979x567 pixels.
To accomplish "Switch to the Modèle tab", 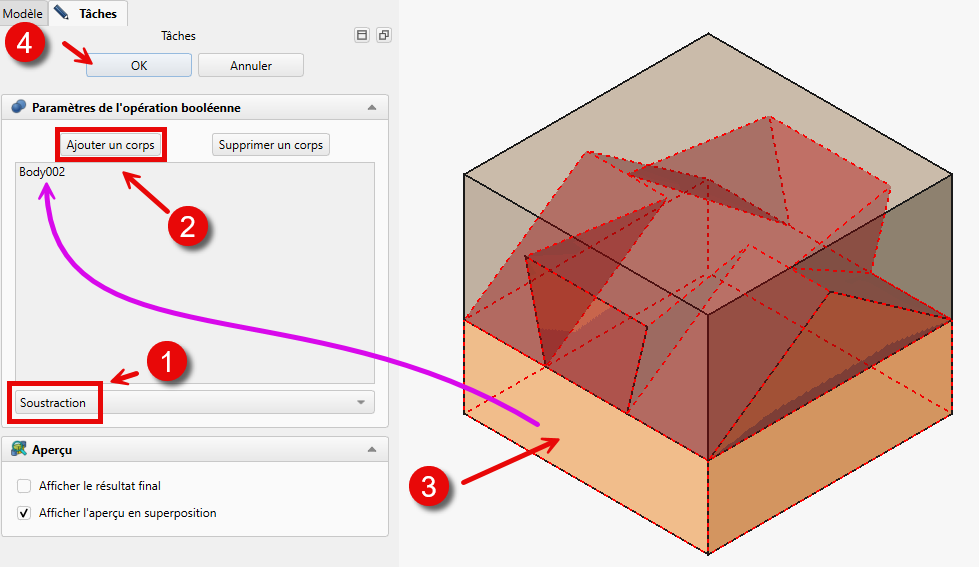I will (x=23, y=14).
